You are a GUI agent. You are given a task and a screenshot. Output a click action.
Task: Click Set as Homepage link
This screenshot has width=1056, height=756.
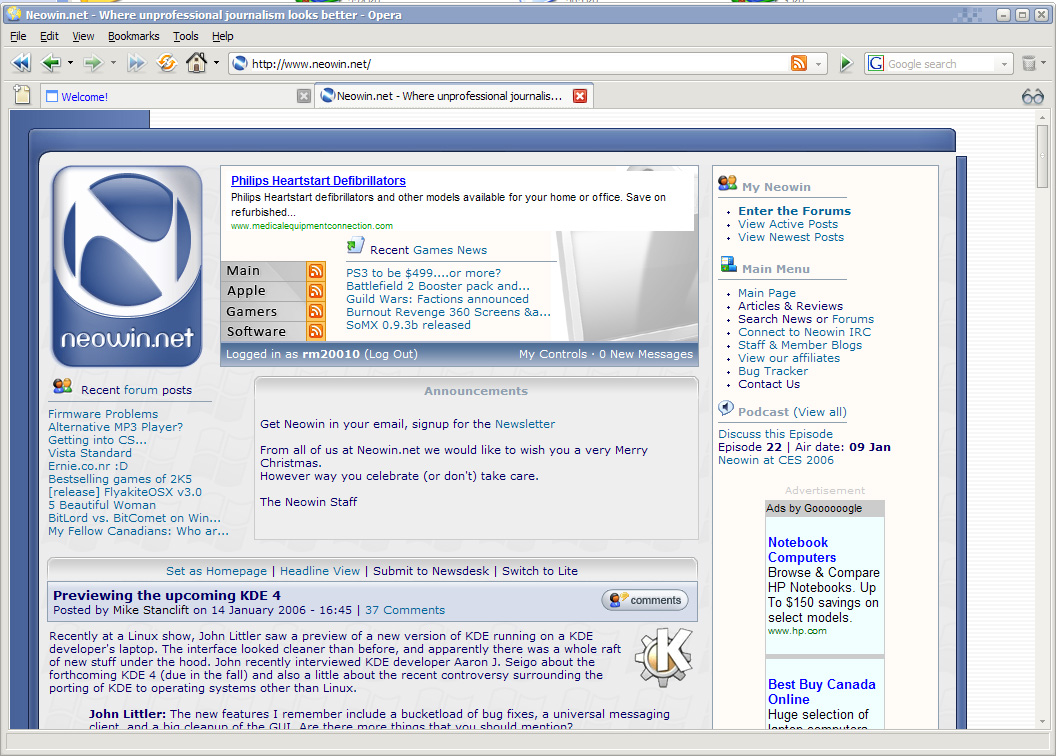click(x=216, y=571)
